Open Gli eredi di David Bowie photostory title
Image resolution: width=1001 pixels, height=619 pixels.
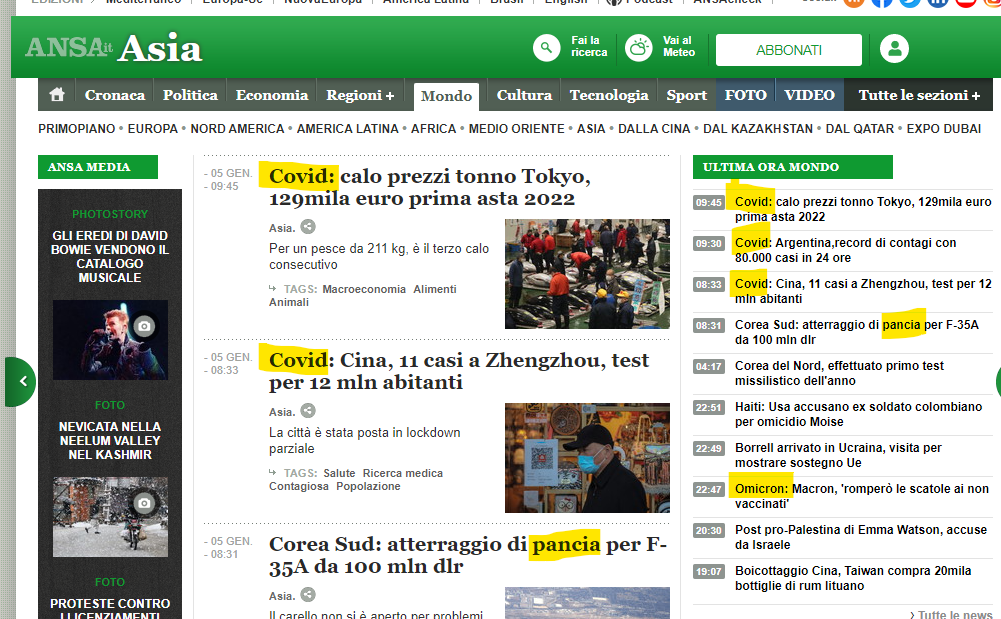point(110,257)
